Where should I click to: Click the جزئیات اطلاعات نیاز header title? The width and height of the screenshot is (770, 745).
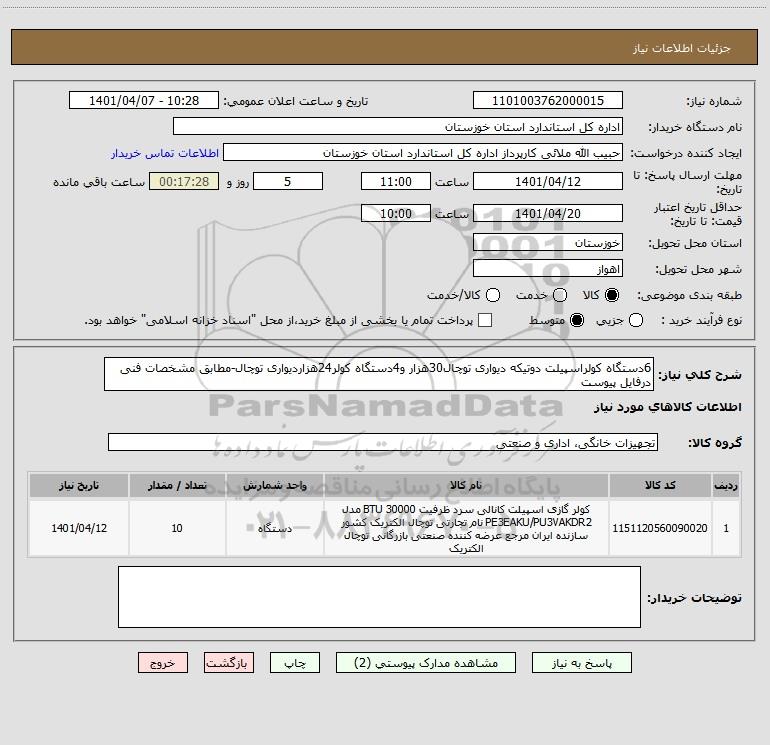tap(682, 48)
